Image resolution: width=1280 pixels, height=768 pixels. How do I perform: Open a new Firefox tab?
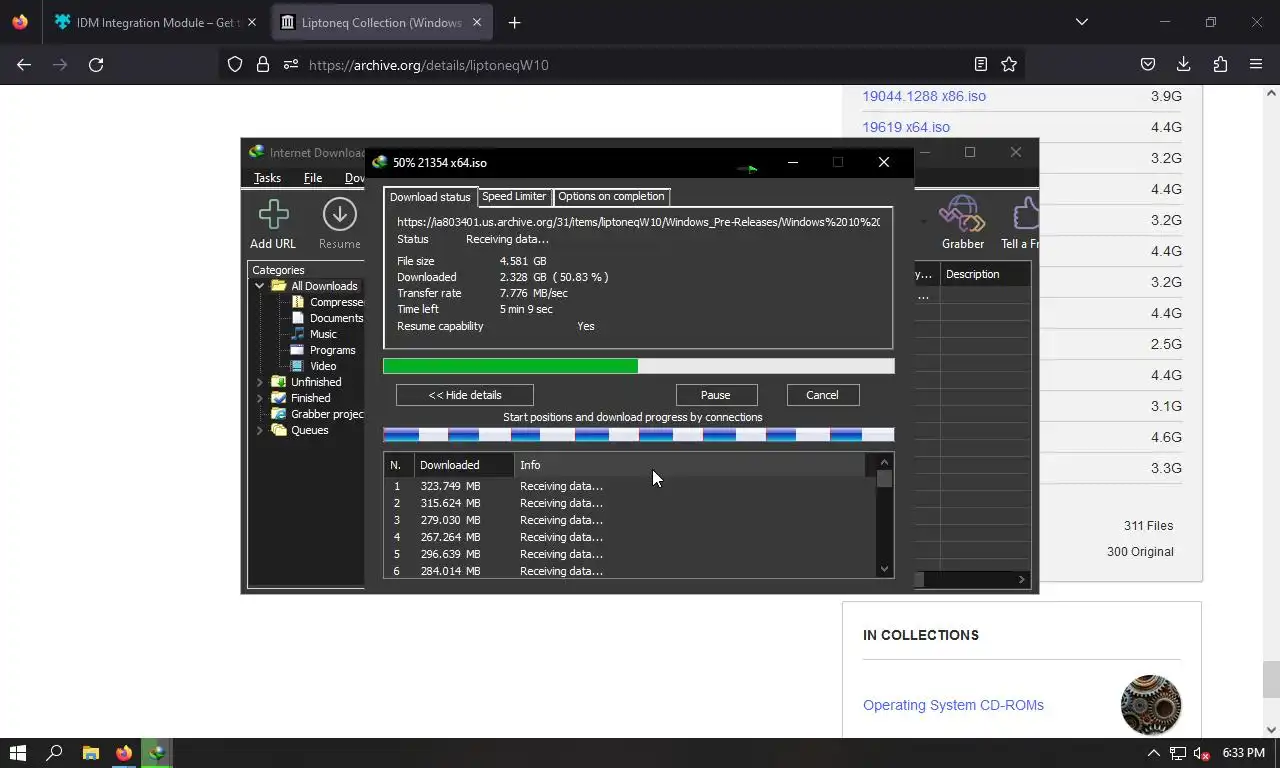(x=514, y=22)
